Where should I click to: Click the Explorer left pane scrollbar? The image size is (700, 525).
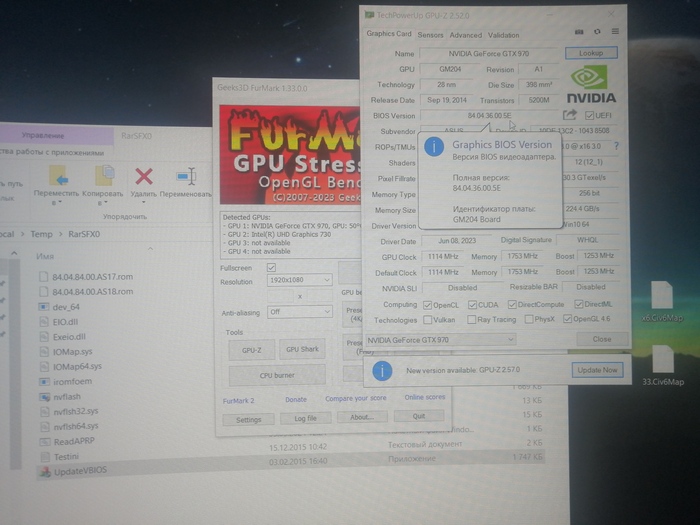coord(15,364)
